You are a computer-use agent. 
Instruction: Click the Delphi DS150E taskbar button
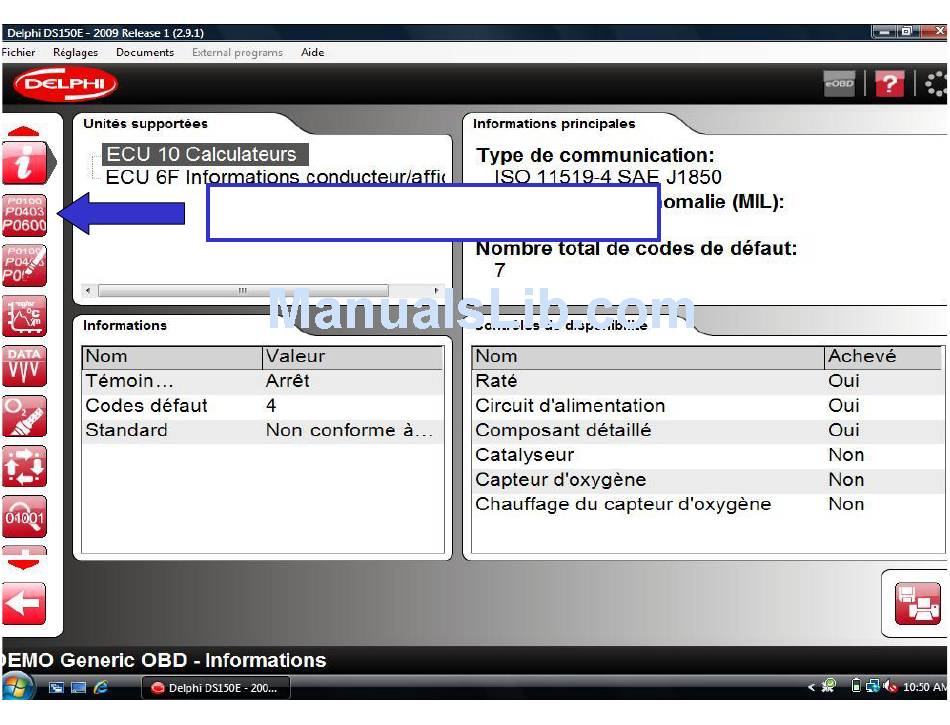[216, 688]
